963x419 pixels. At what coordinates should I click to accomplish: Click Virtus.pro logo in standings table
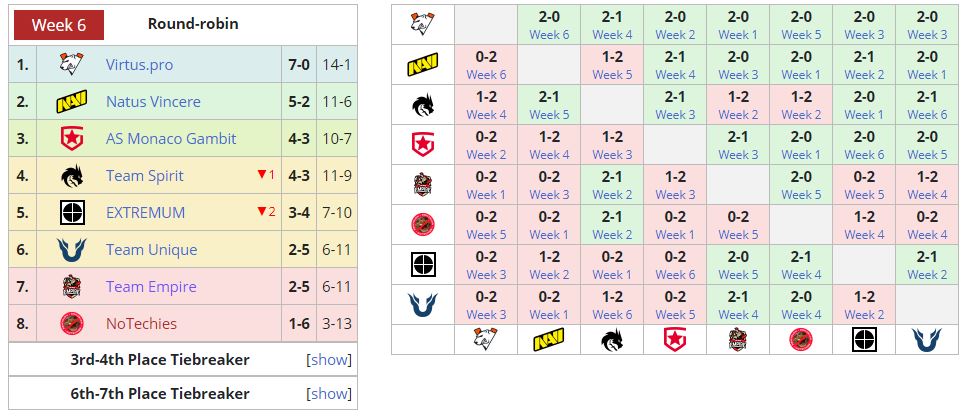(x=70, y=65)
